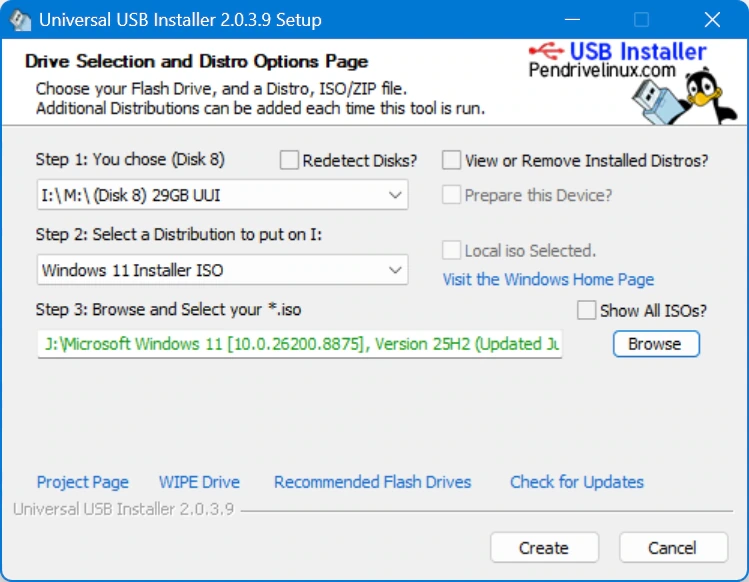This screenshot has height=582, width=749.
Task: Click the Browse button for ISO
Action: 656,344
